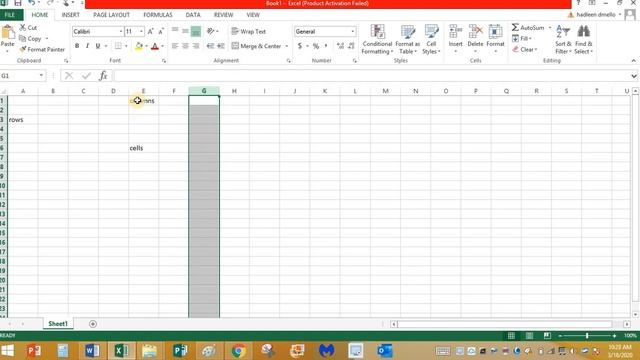Viewport: 640px width, 360px height.
Task: Toggle Align Left button
Action: tap(175, 46)
